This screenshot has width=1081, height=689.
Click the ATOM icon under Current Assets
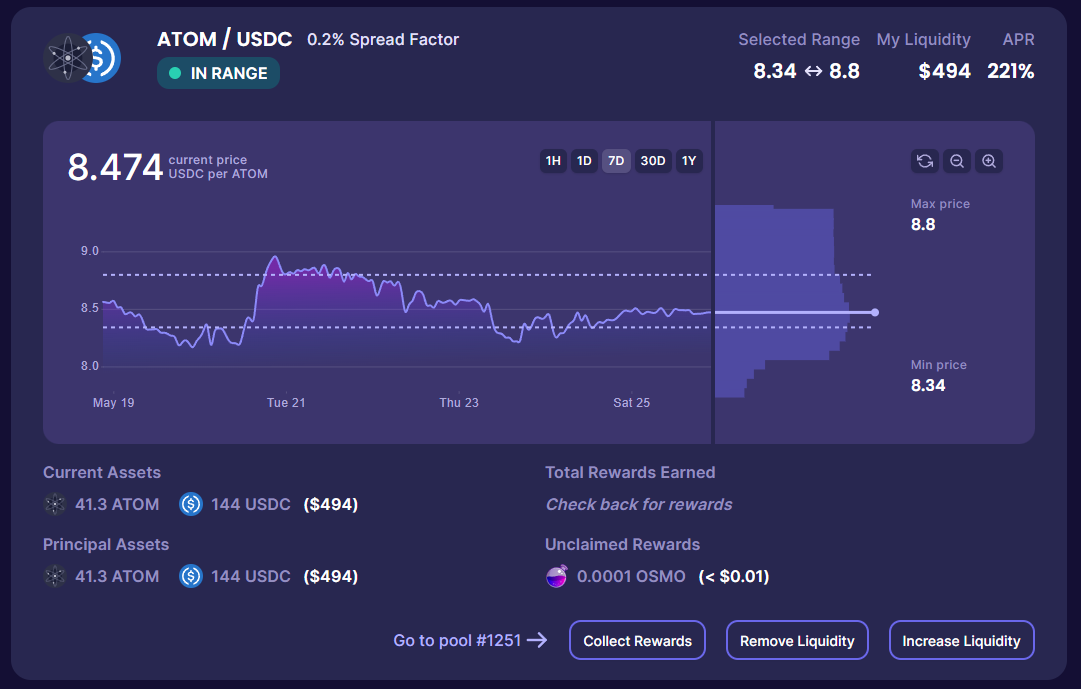coord(55,504)
